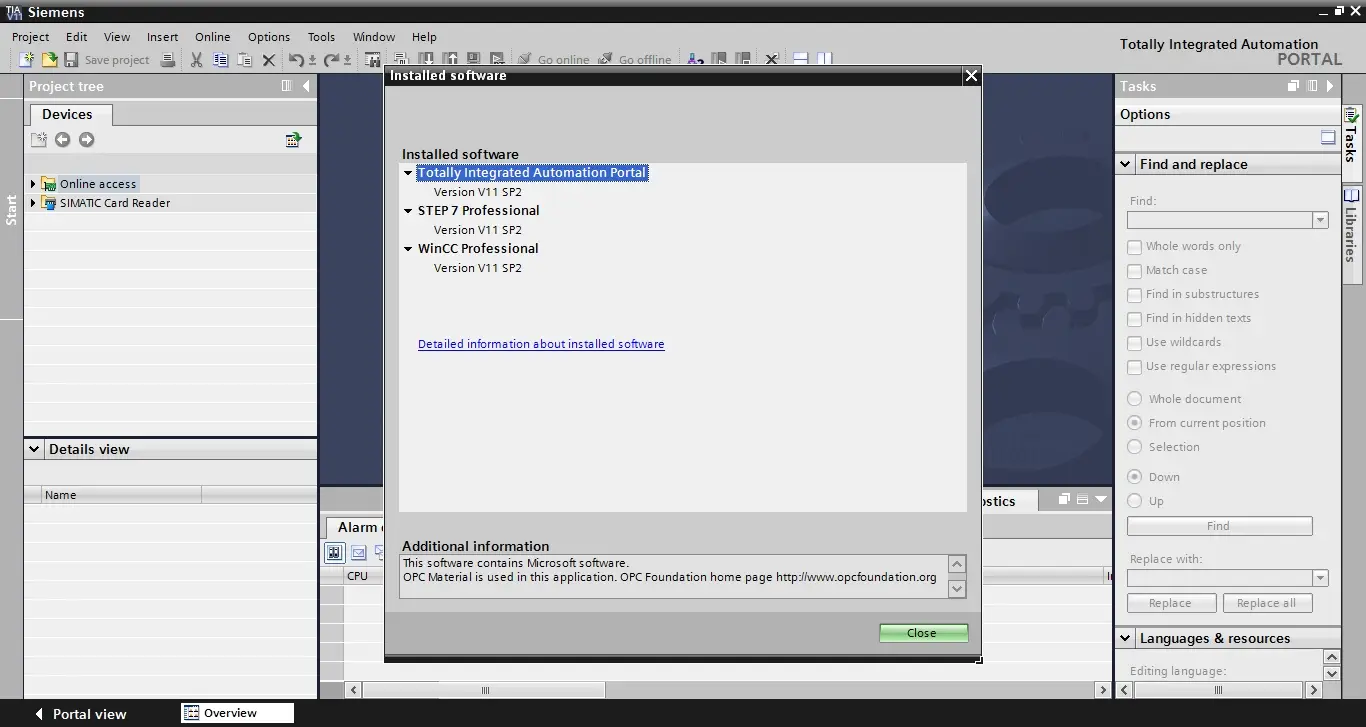Screen dimensions: 1366x727
Task: Click the Paste clipboard icon
Action: click(x=244, y=60)
